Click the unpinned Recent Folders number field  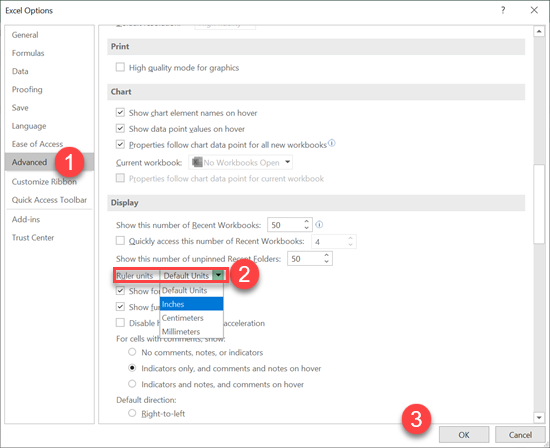[x=306, y=259]
